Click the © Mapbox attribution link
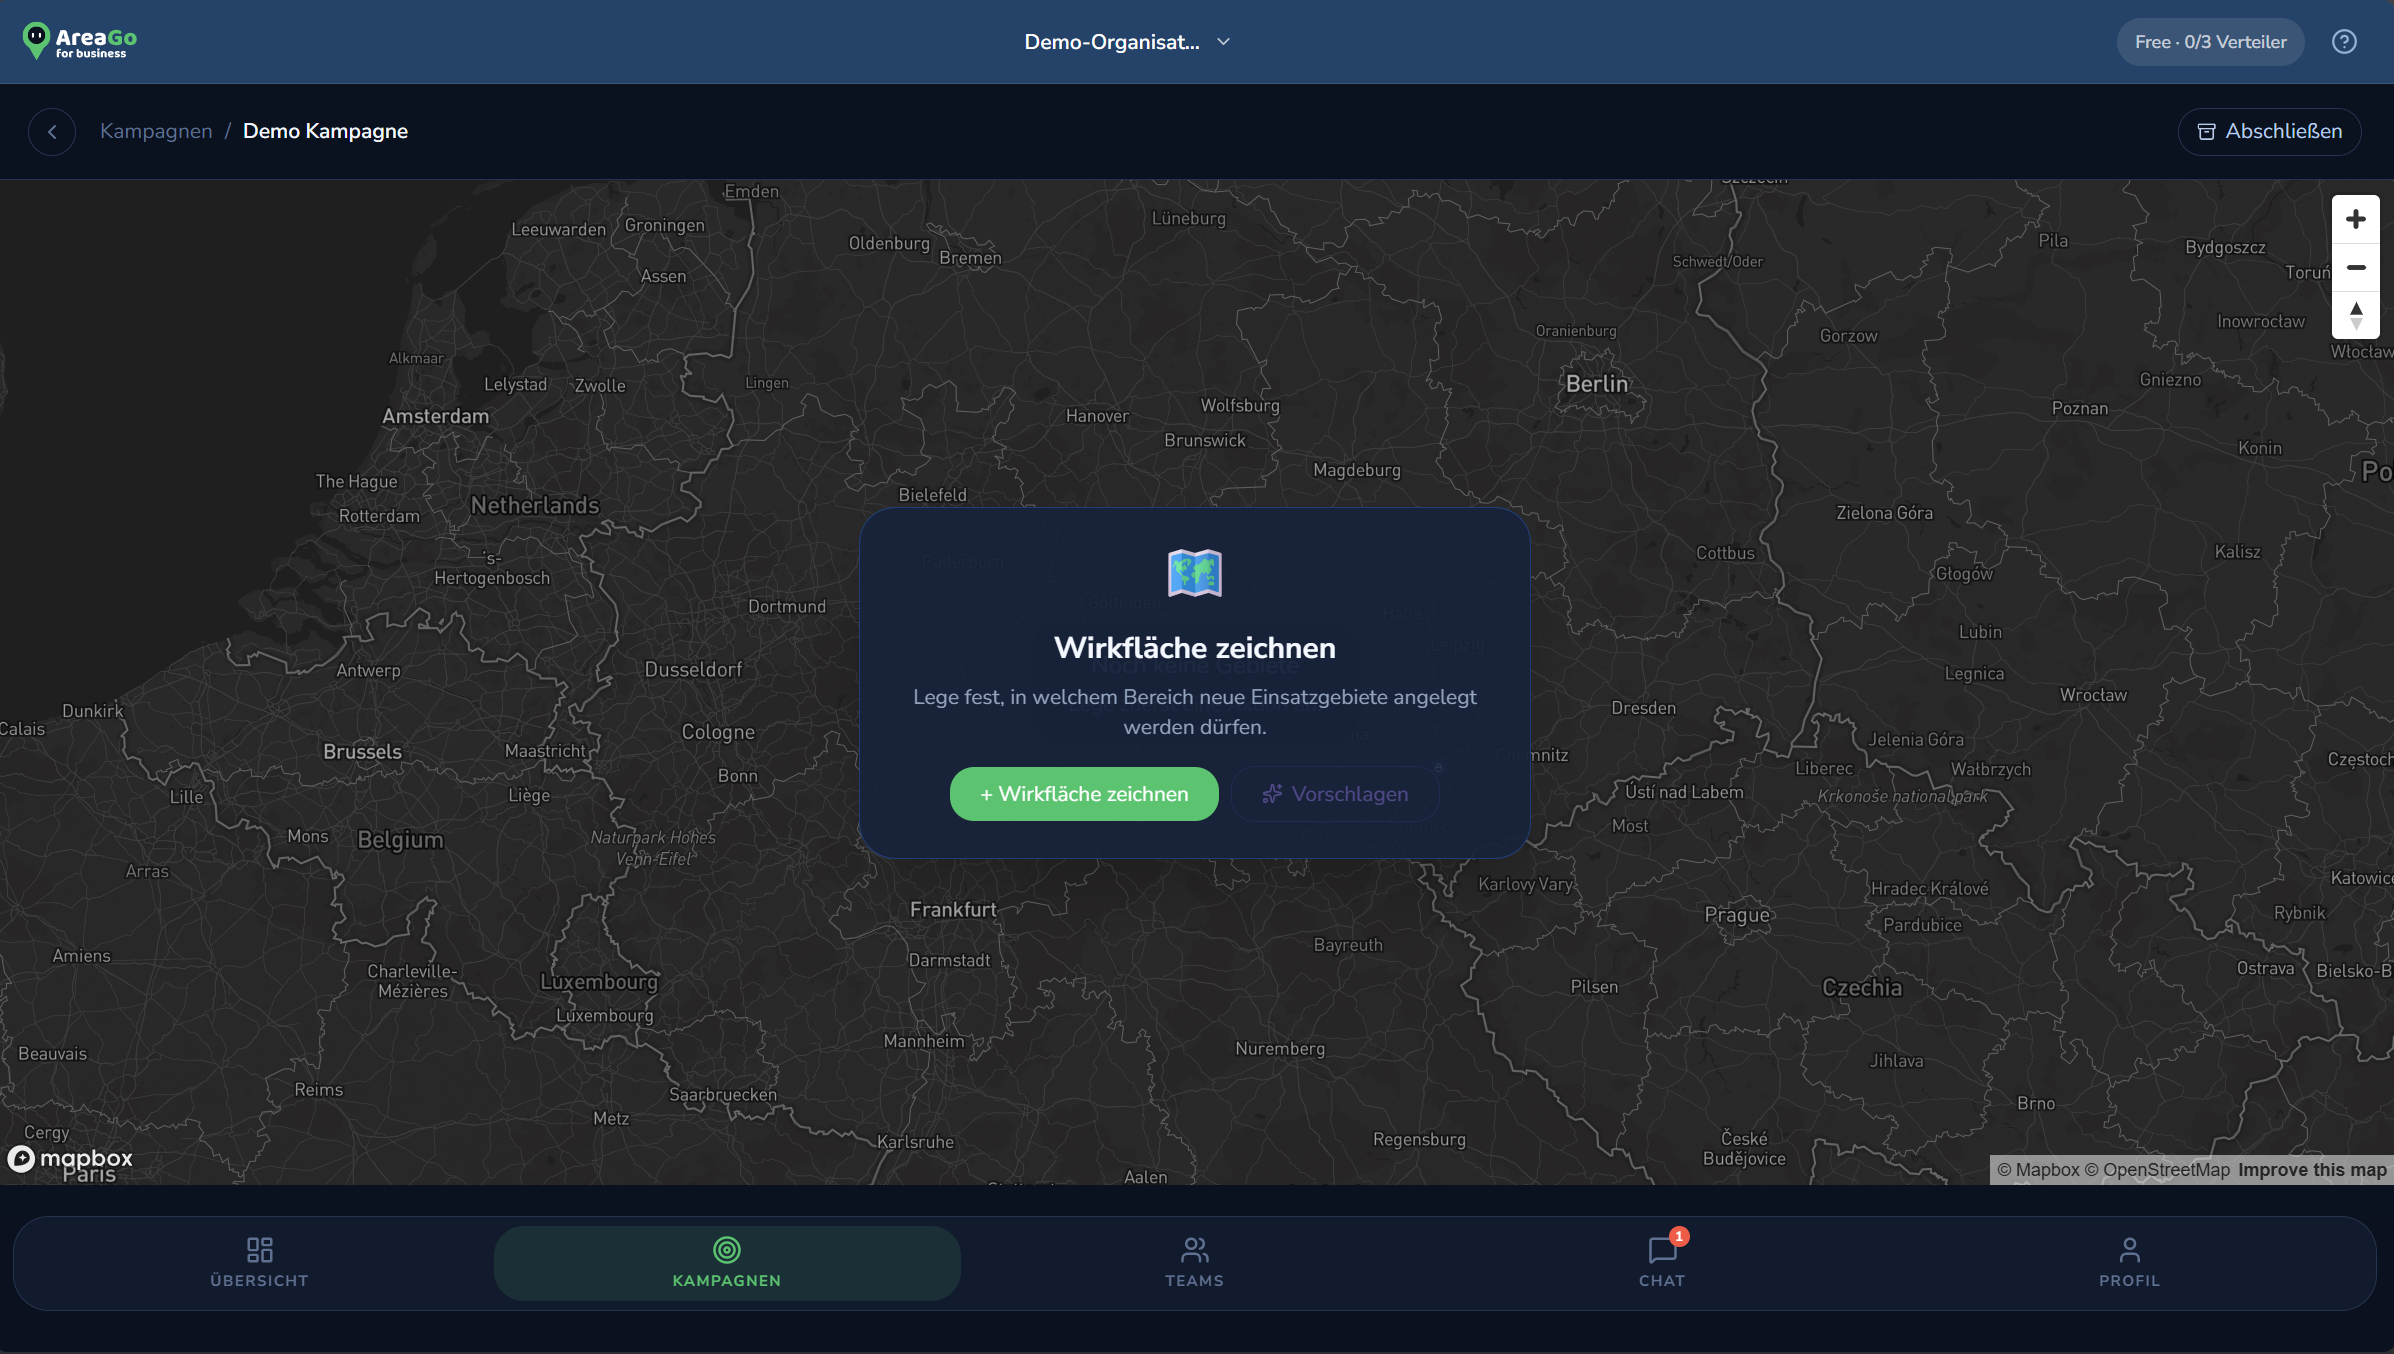Image resolution: width=2394 pixels, height=1354 pixels. point(2038,1170)
